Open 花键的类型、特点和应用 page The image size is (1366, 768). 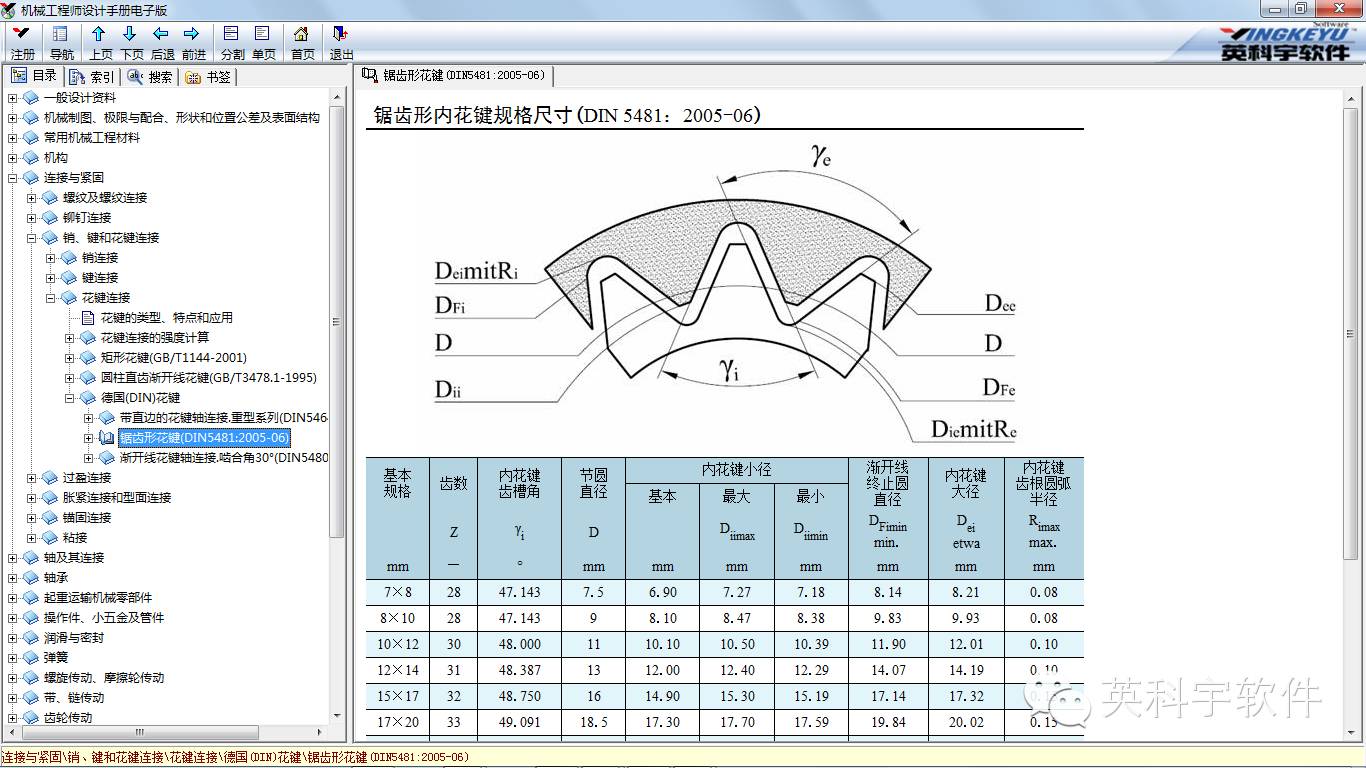(166, 318)
